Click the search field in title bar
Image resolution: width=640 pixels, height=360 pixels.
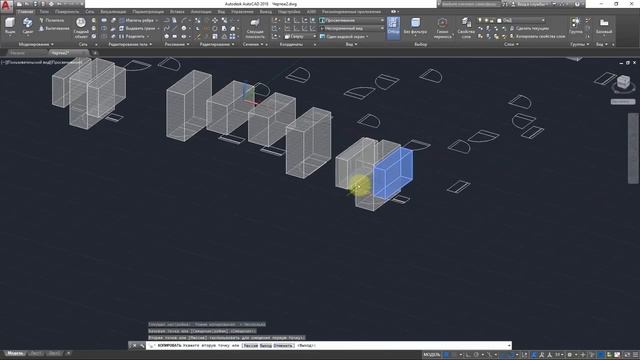coord(470,4)
